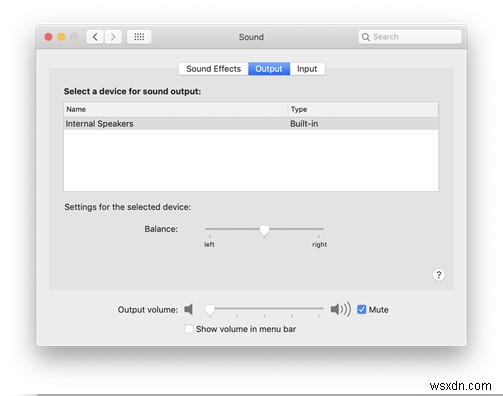Click the low volume speaker icon
Viewport: 503px width, 396px height.
click(x=189, y=309)
